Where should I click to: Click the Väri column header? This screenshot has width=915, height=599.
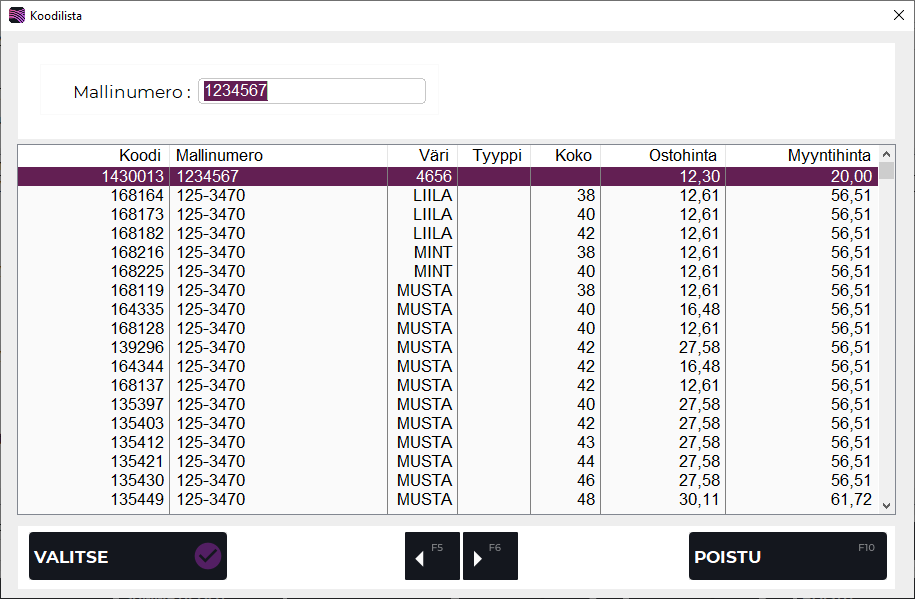422,155
